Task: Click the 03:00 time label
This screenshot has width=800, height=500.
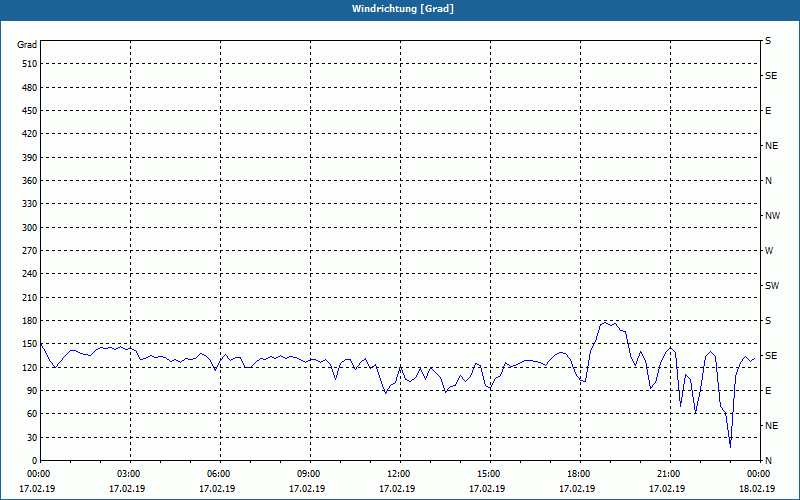Action: pyautogui.click(x=127, y=474)
